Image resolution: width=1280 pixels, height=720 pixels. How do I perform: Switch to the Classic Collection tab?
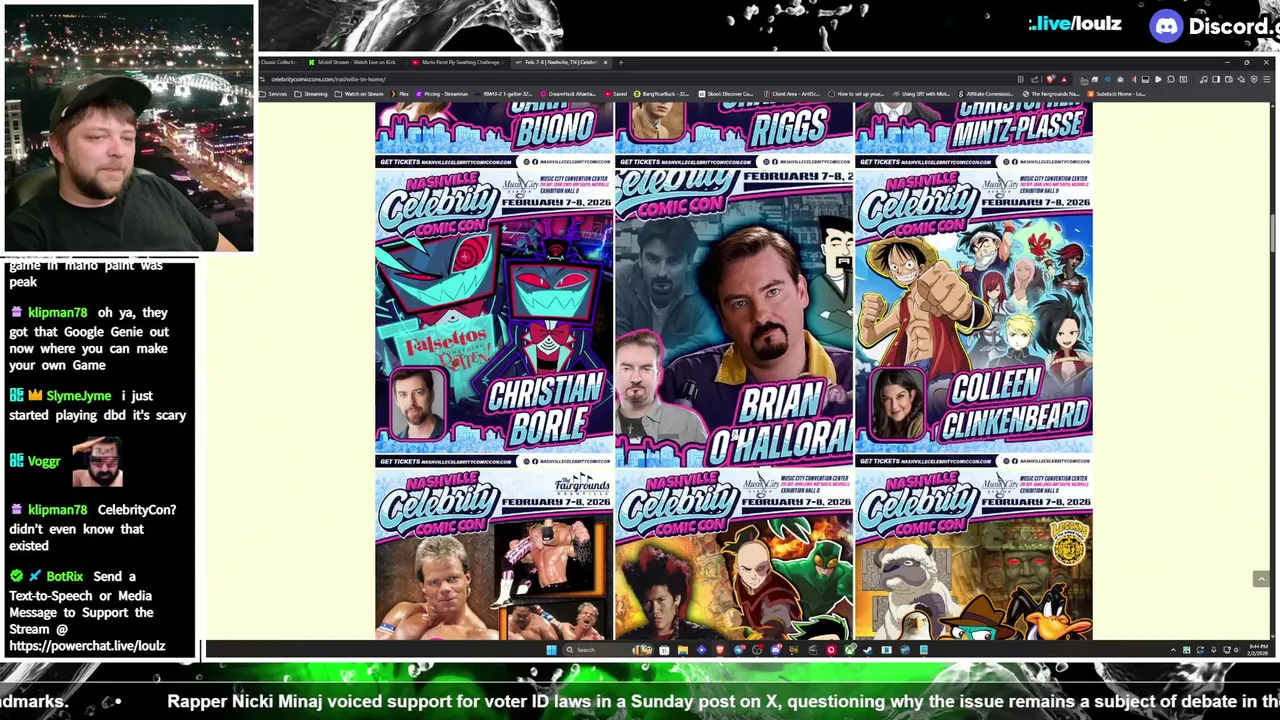coord(280,62)
